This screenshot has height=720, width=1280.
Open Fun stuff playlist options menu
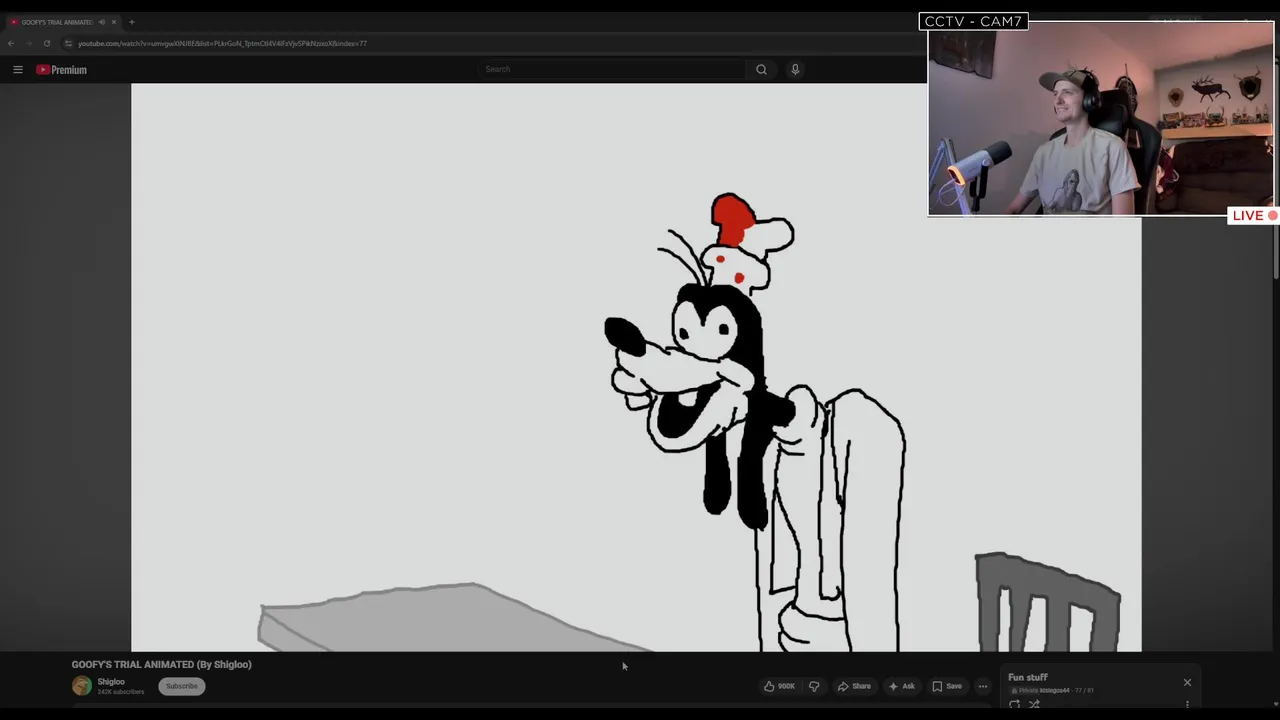coord(1187,704)
